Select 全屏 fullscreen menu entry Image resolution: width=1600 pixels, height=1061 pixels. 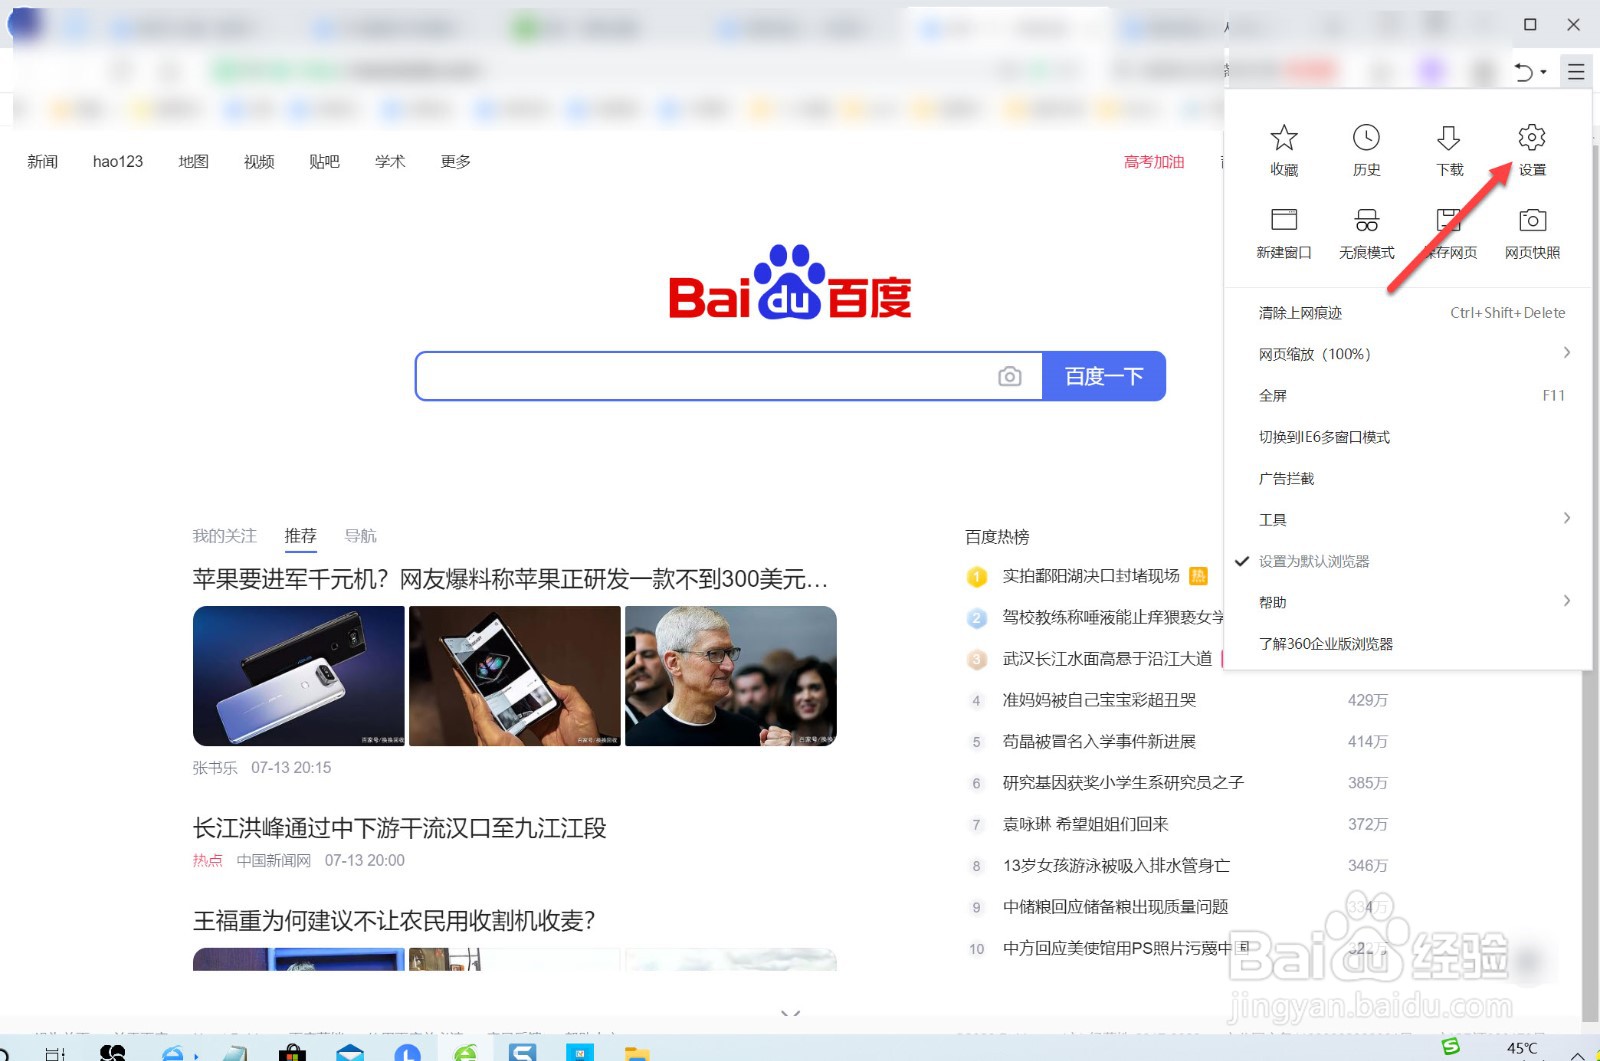pyautogui.click(x=1408, y=395)
